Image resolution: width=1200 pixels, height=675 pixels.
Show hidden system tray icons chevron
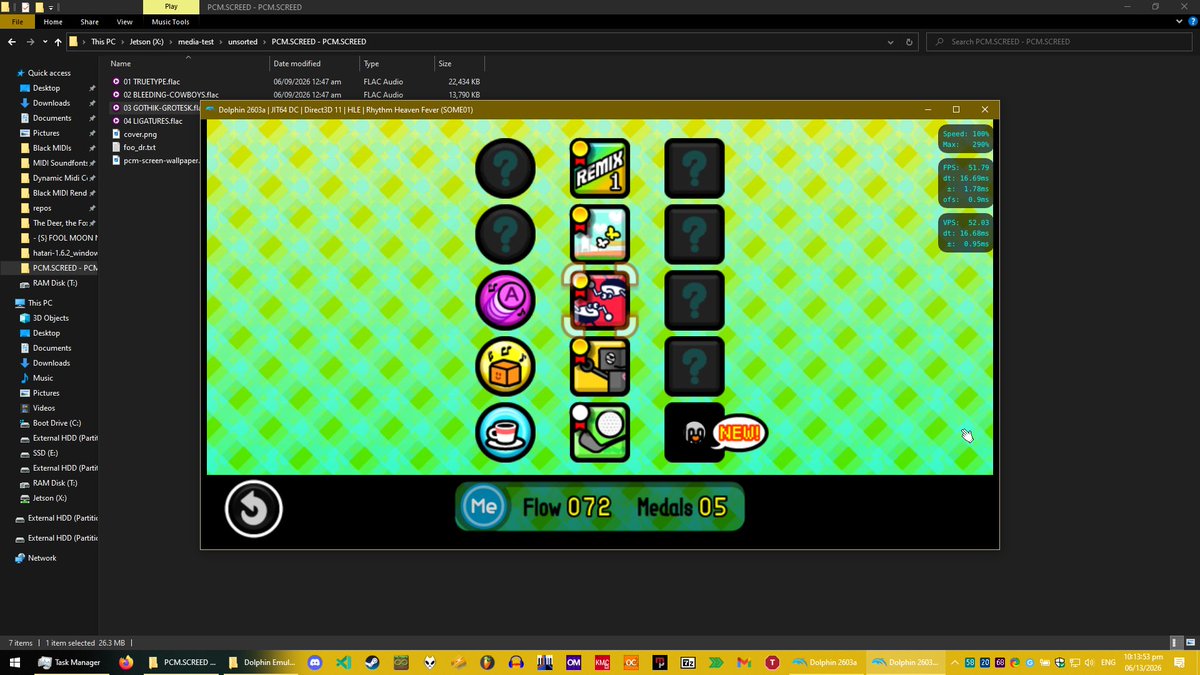click(x=955, y=662)
